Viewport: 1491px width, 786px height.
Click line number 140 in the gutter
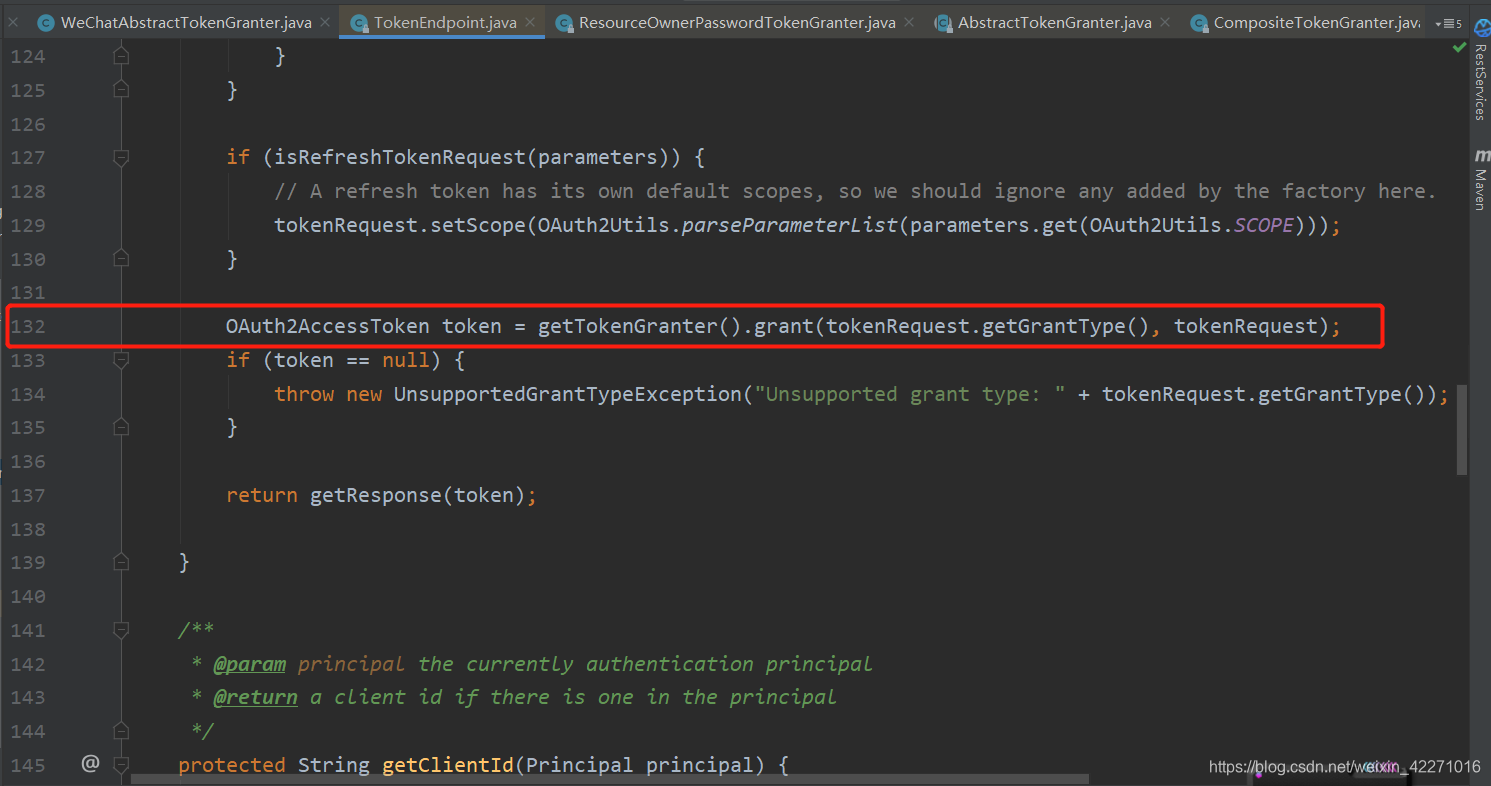tap(28, 596)
